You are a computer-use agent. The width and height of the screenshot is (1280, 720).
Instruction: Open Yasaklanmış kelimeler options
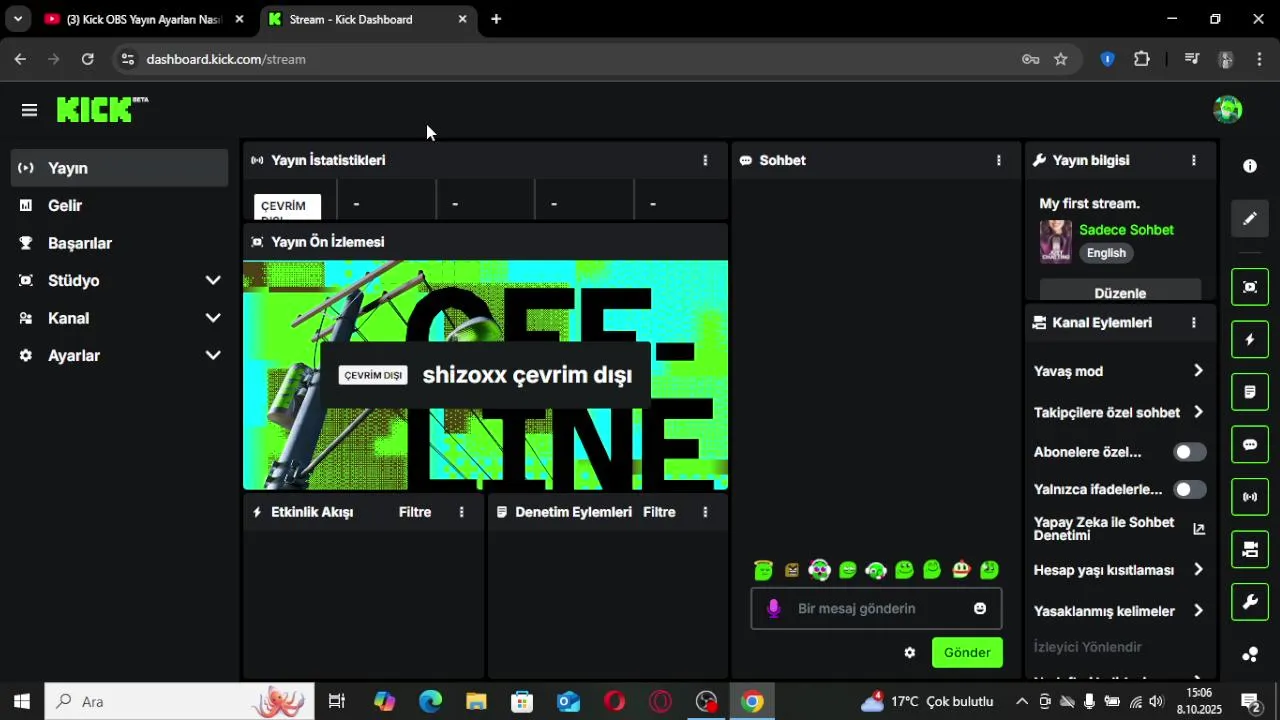pos(1119,611)
